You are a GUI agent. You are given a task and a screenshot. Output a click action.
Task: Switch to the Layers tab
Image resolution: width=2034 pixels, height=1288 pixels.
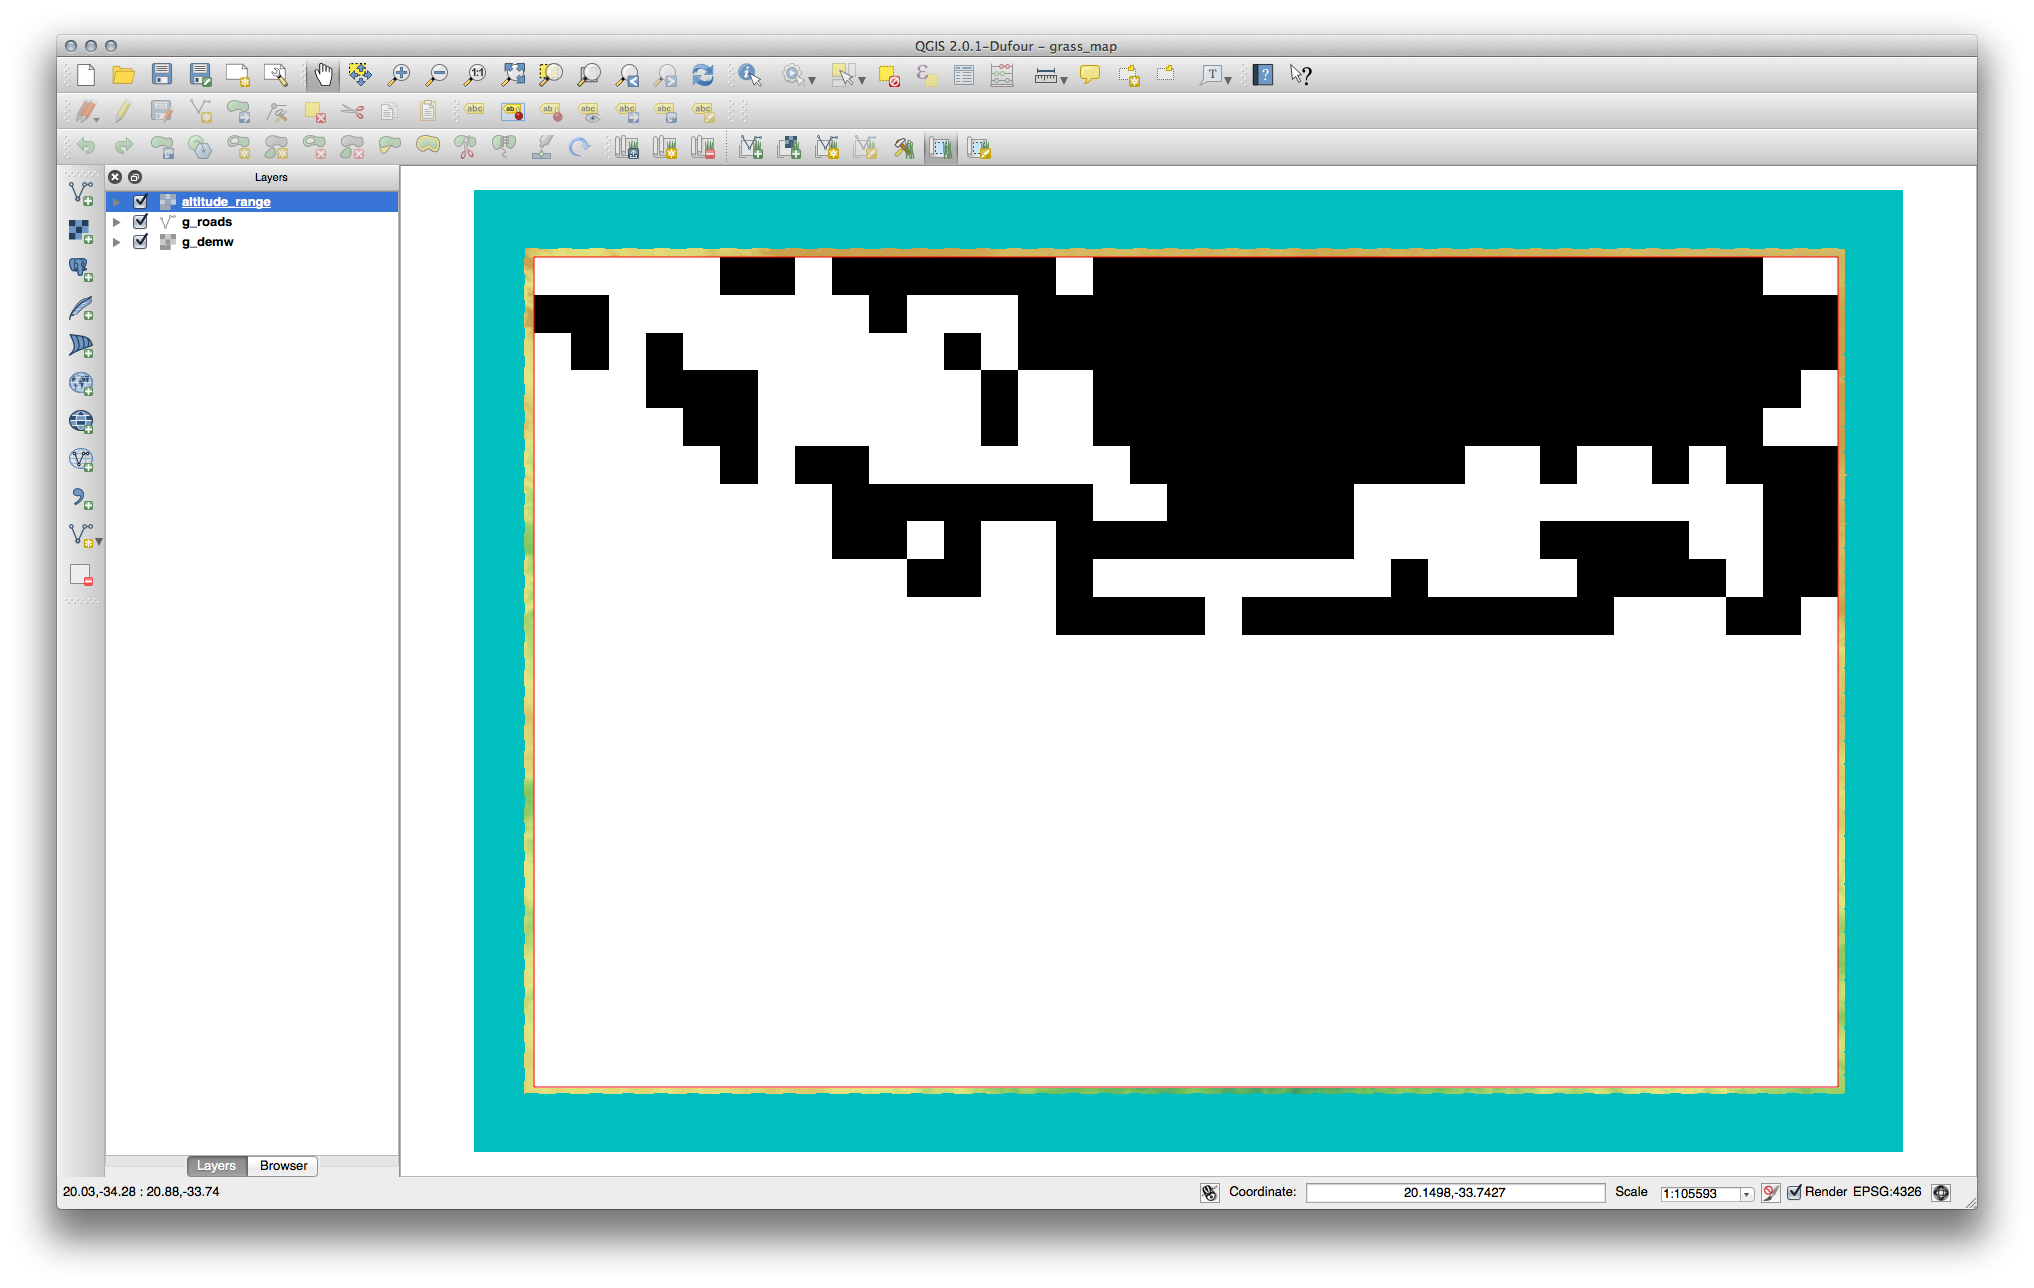click(x=216, y=1166)
